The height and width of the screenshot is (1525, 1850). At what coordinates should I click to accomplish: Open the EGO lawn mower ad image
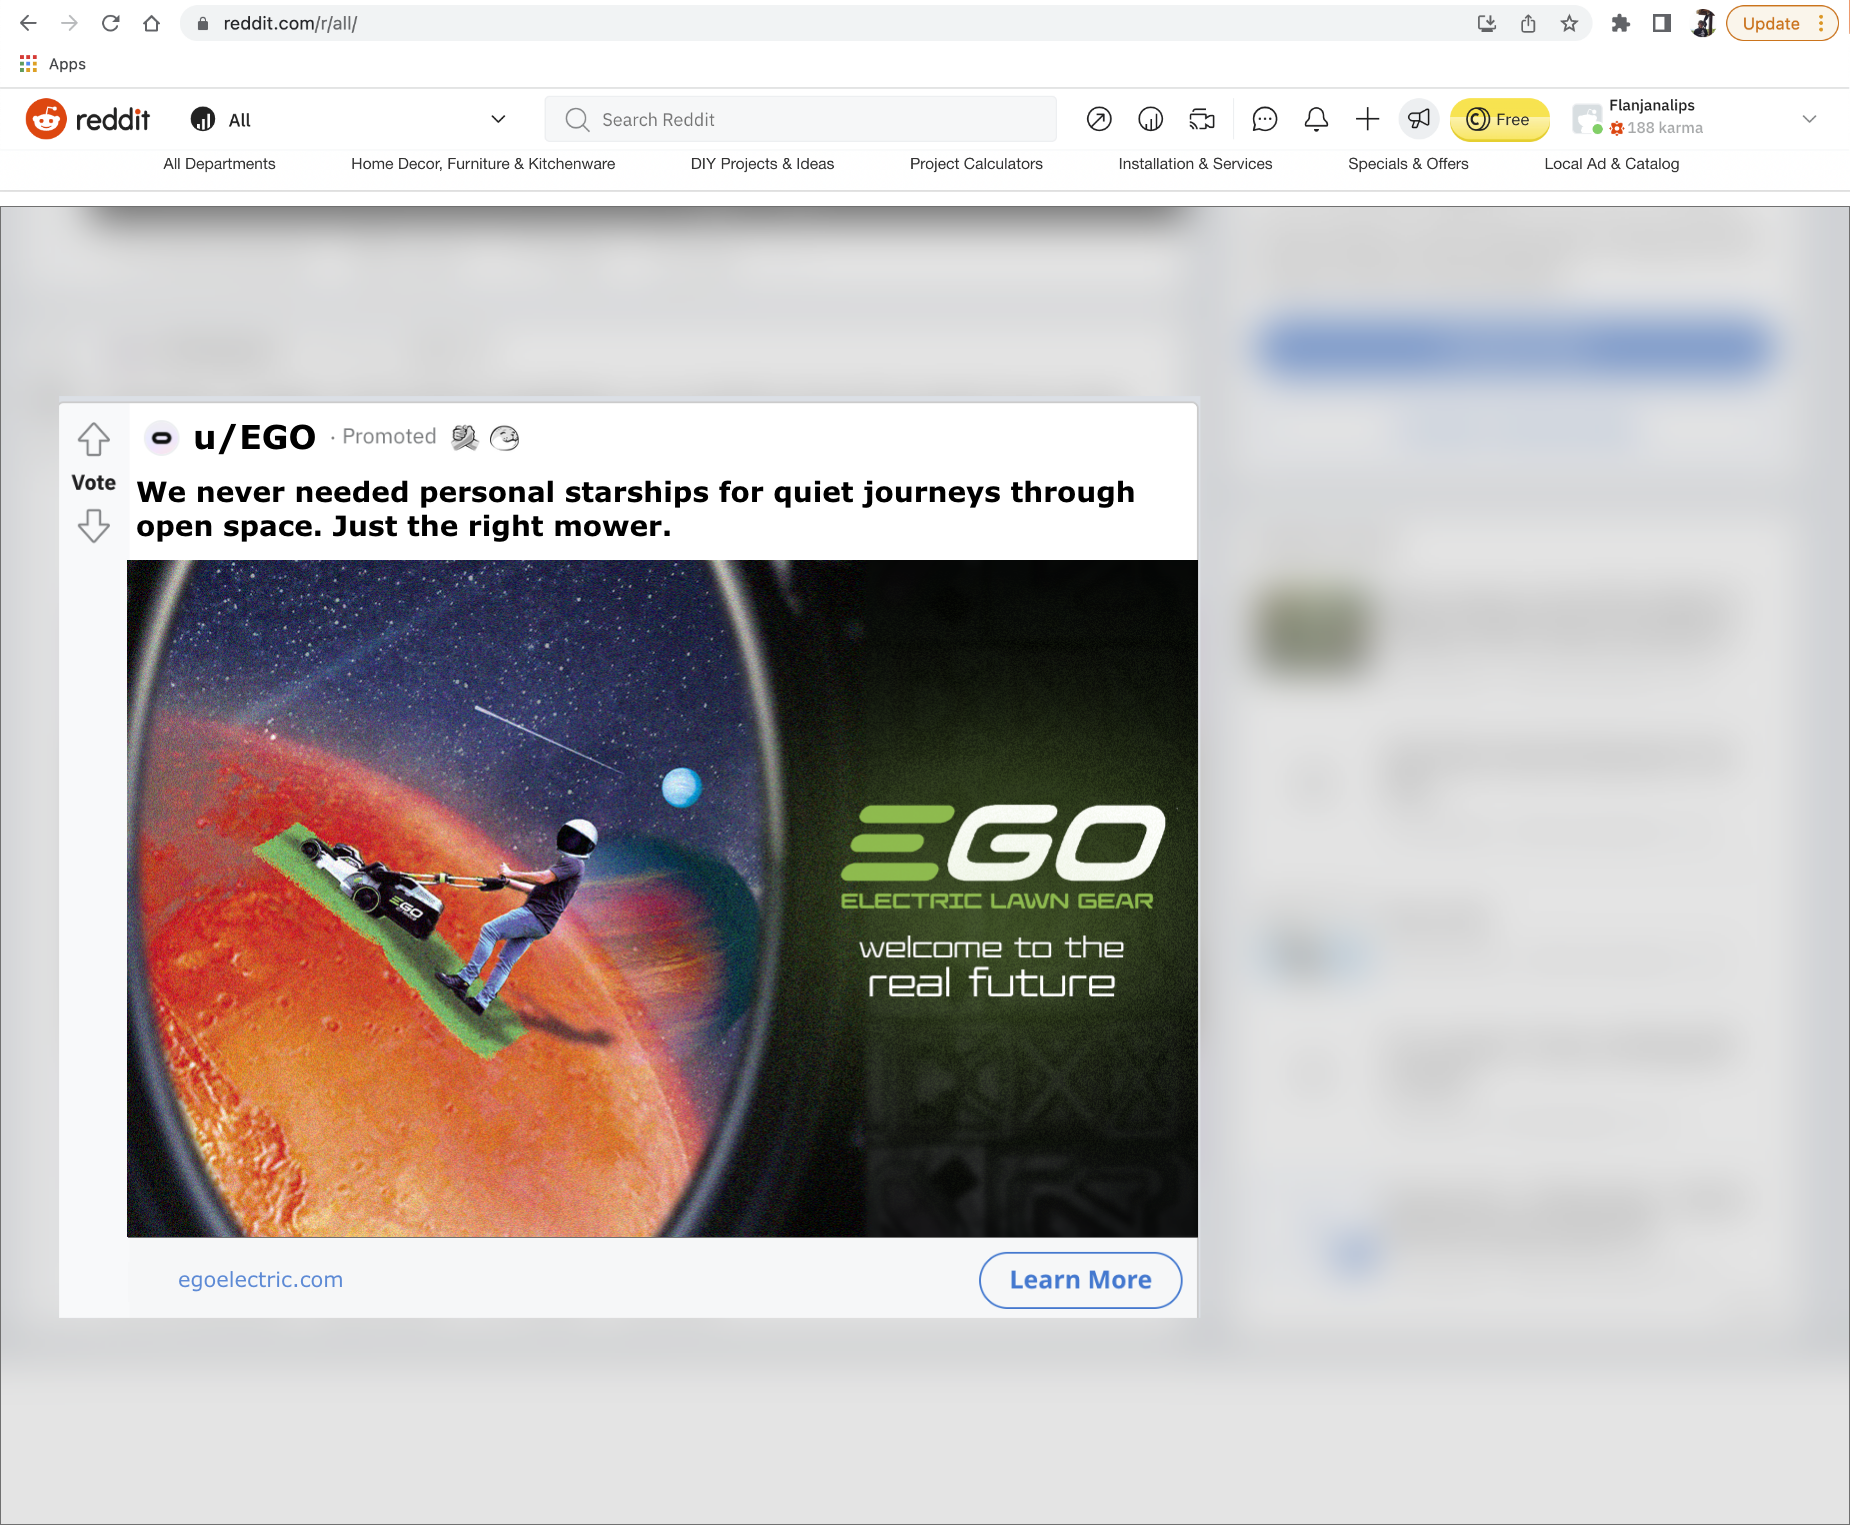pos(662,898)
